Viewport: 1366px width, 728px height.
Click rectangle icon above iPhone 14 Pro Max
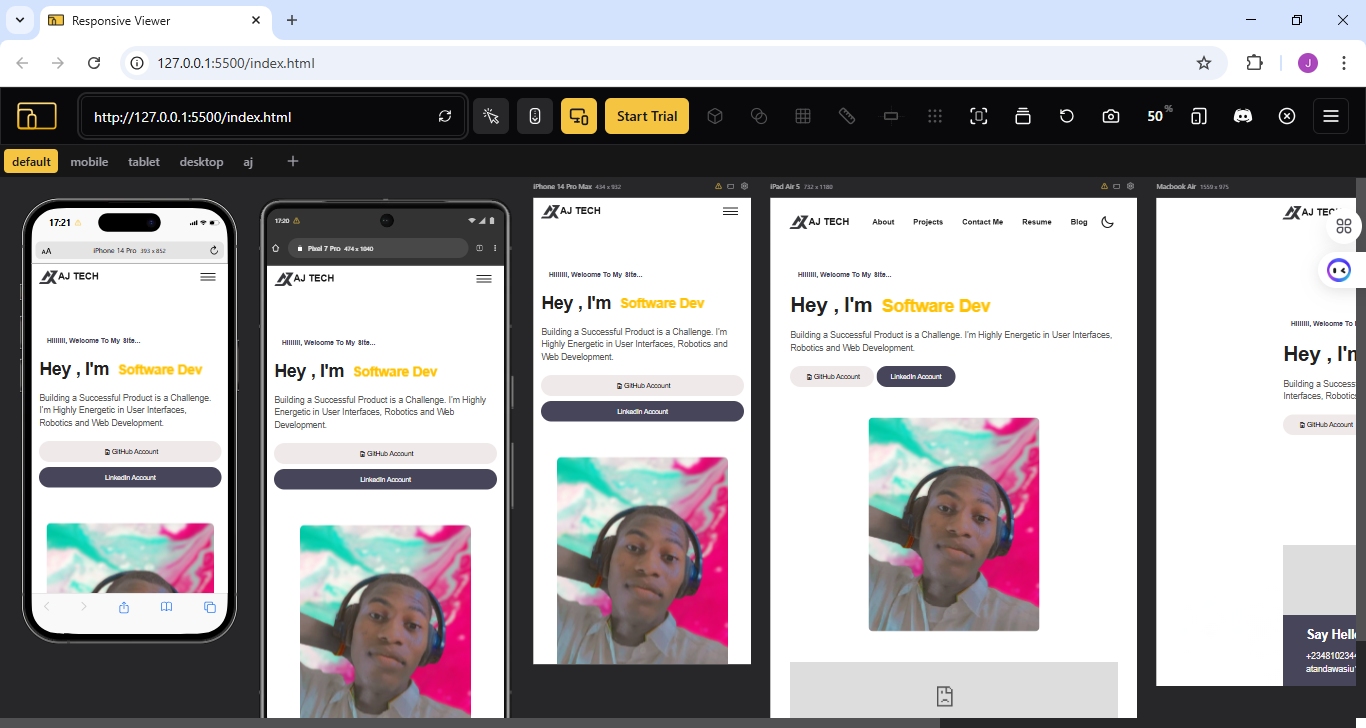point(731,186)
